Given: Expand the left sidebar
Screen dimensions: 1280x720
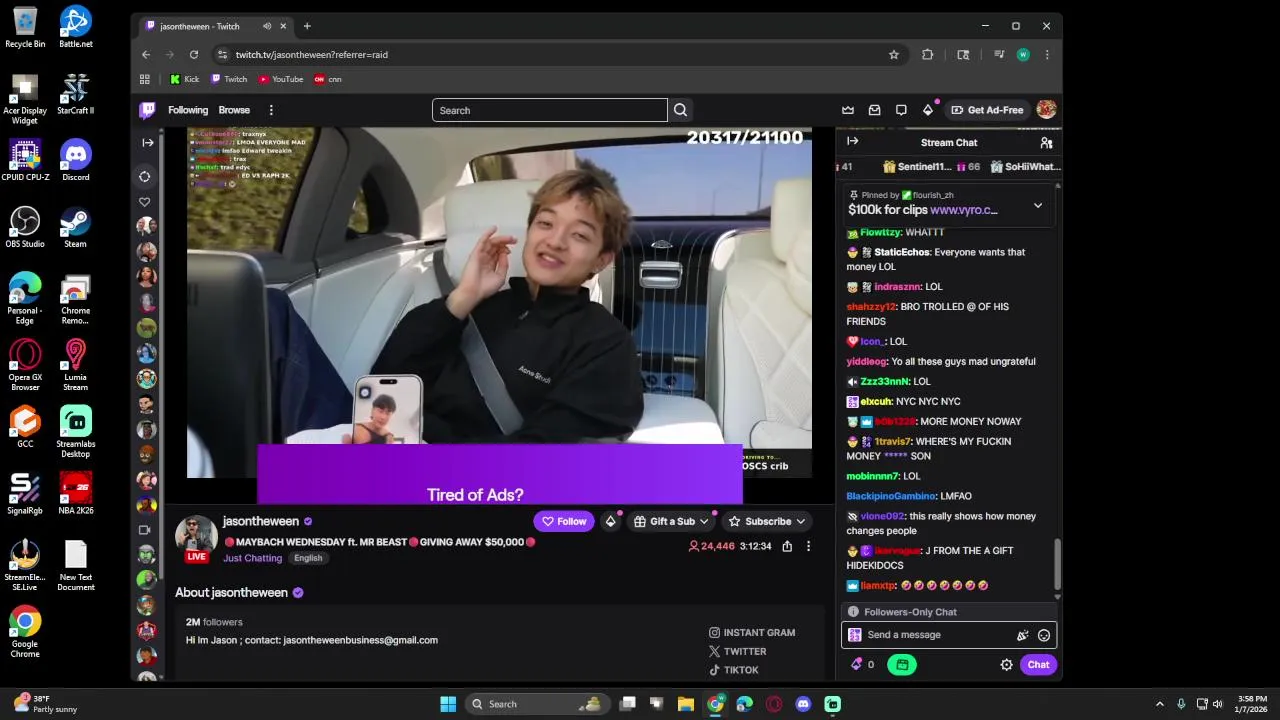Looking at the screenshot, I should [x=148, y=142].
